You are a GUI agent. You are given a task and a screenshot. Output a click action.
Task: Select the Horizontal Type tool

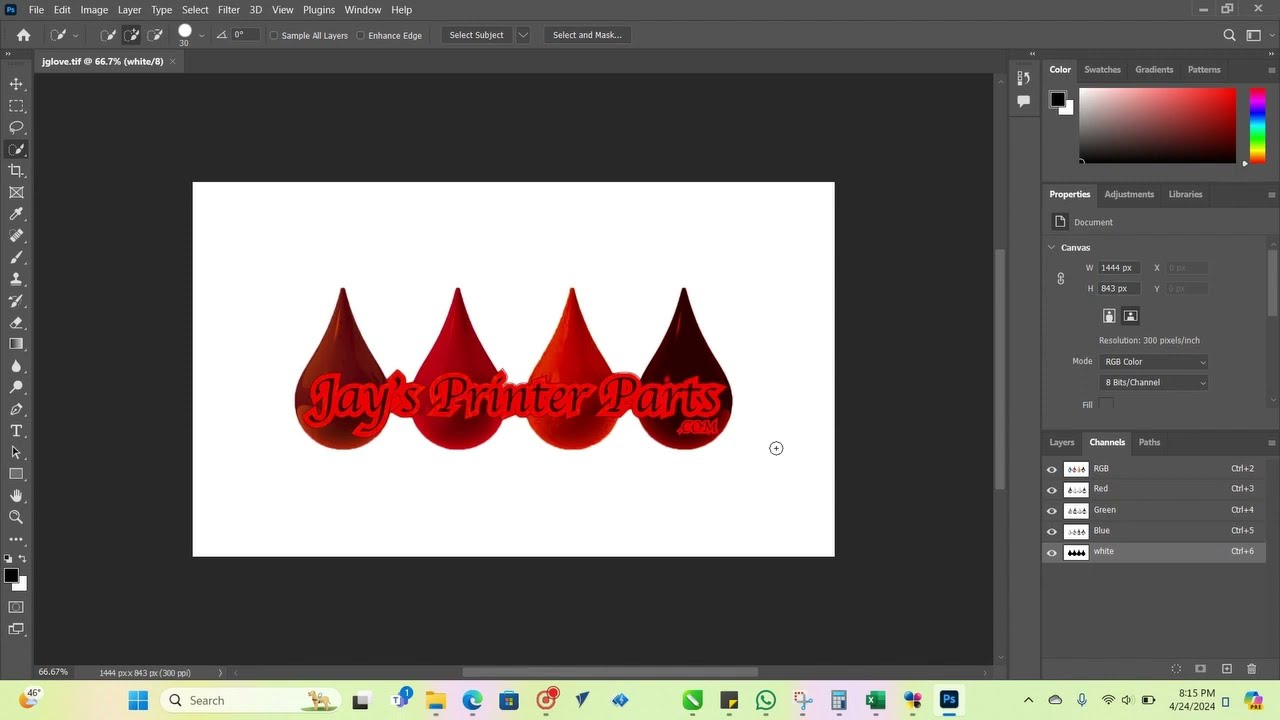coord(16,431)
